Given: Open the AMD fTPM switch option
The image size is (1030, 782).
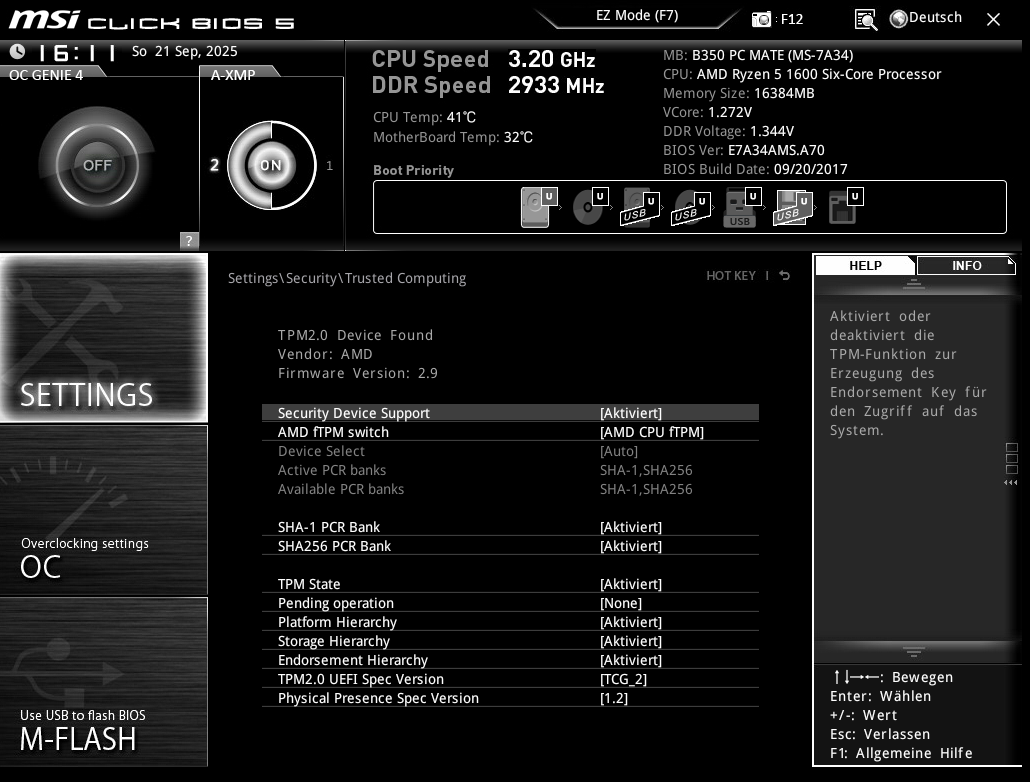Looking at the screenshot, I should pos(510,432).
